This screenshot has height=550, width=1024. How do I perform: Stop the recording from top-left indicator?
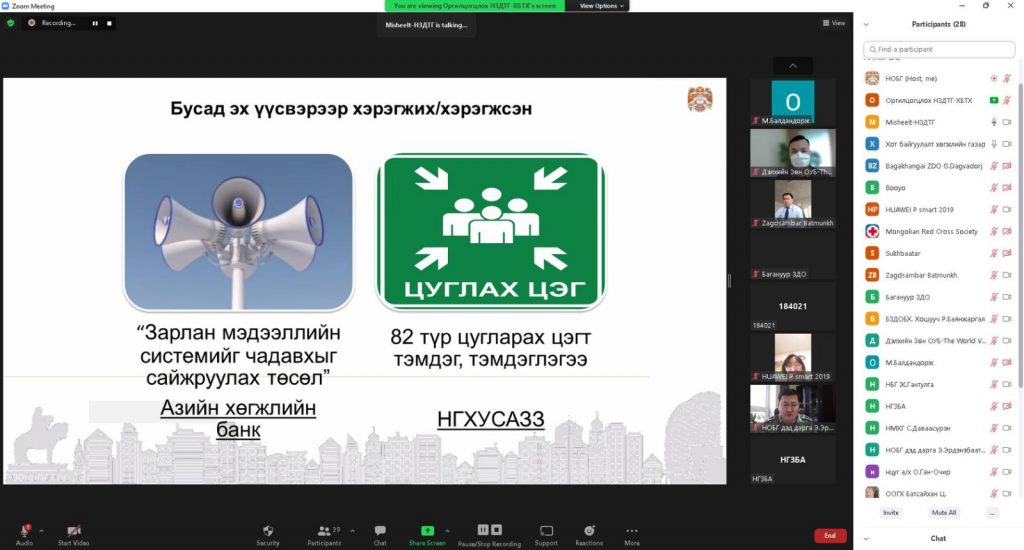pyautogui.click(x=109, y=23)
